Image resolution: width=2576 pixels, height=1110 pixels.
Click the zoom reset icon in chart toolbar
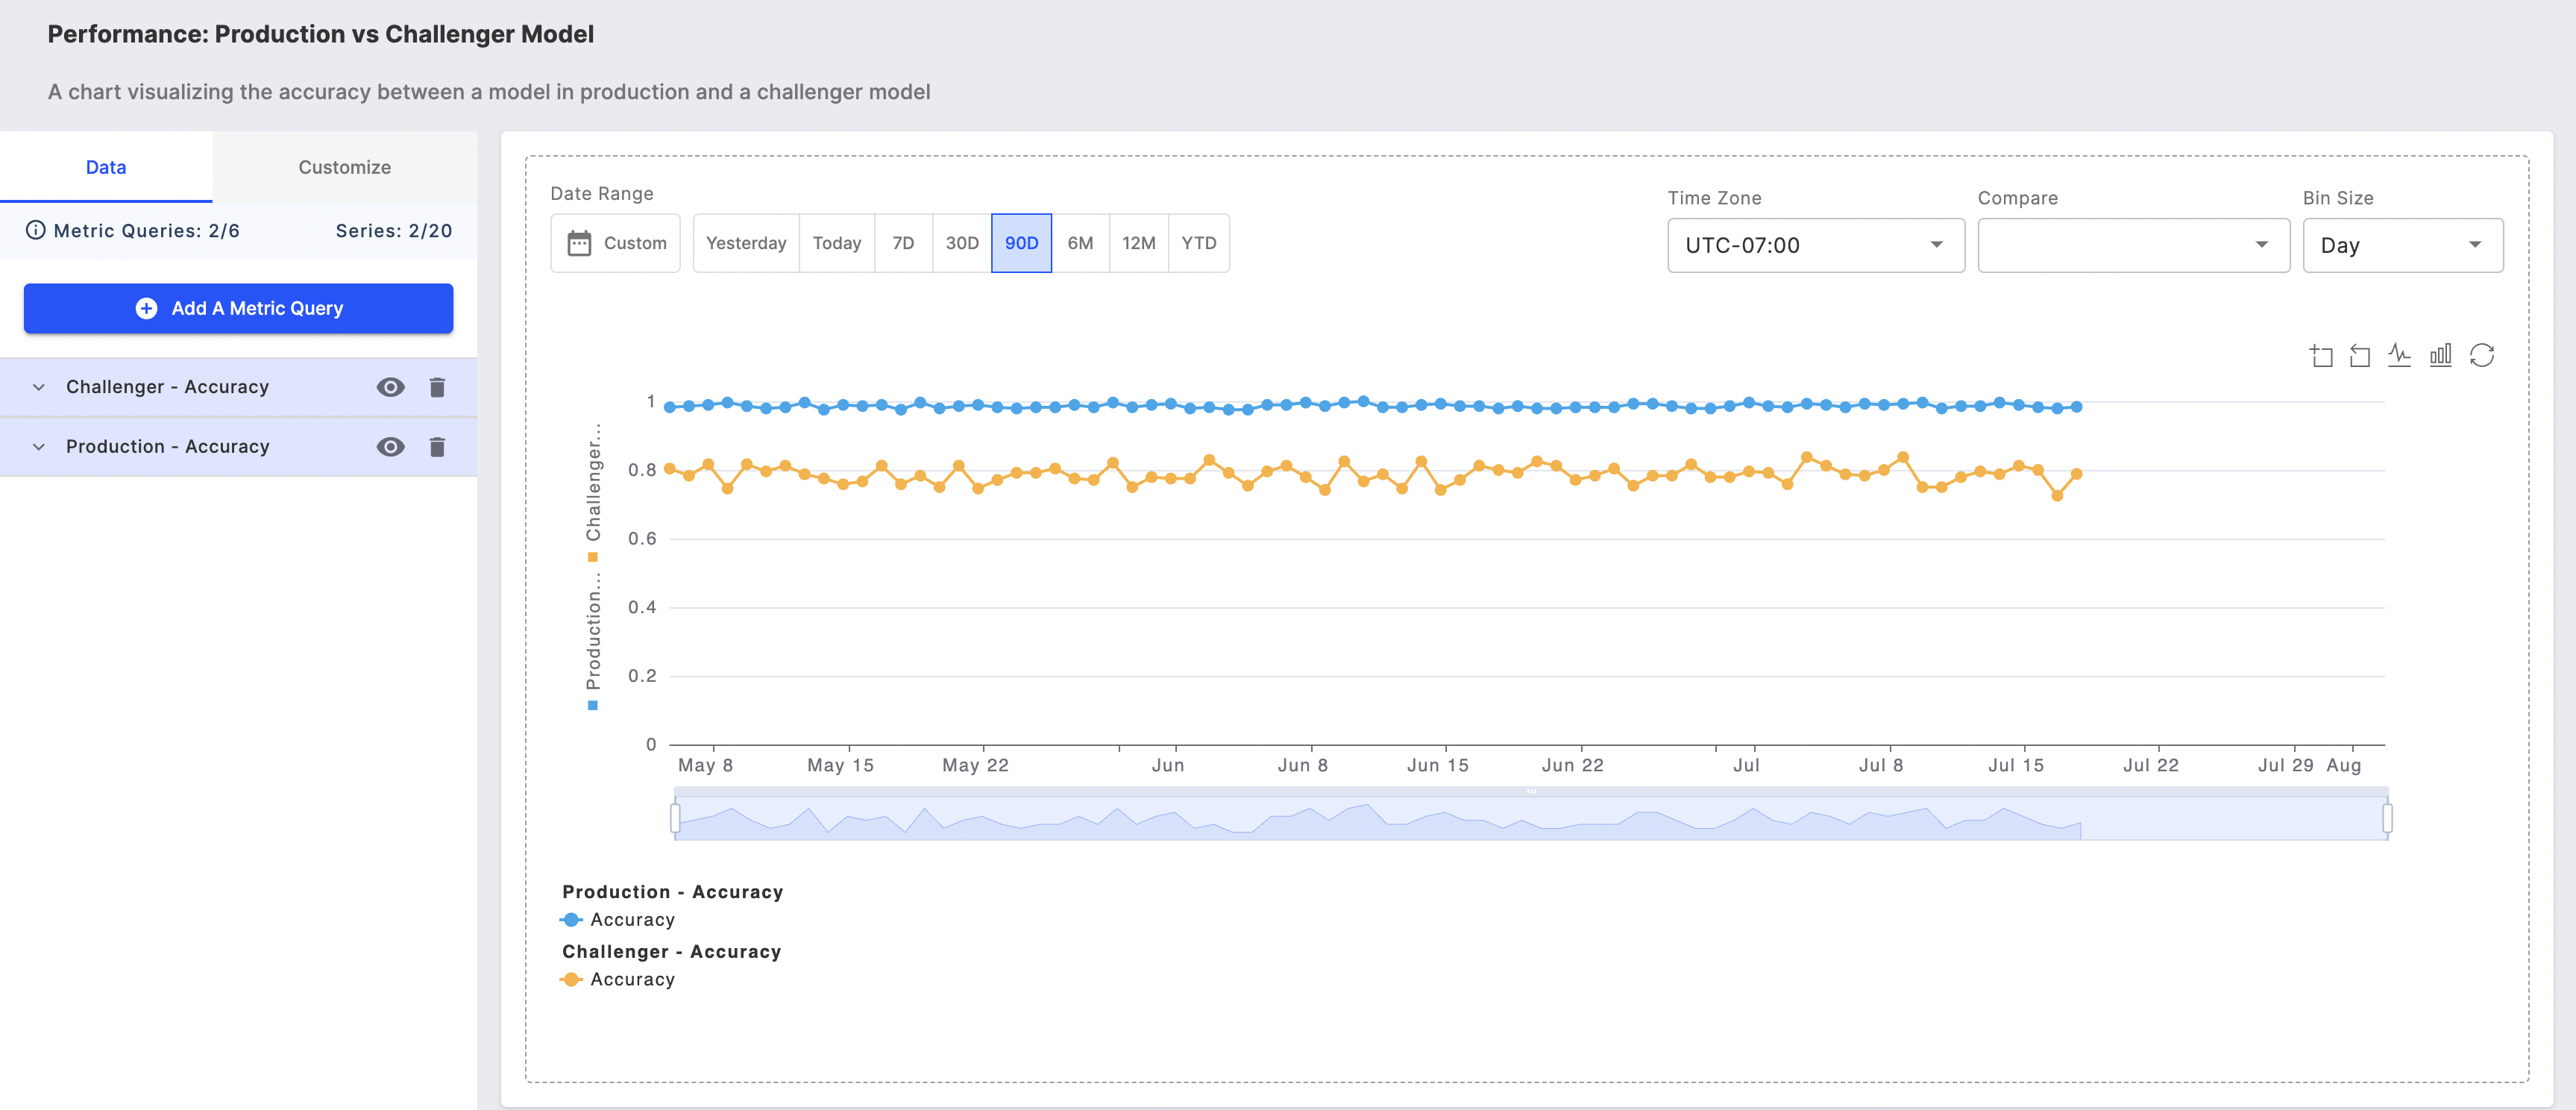(x=2360, y=356)
